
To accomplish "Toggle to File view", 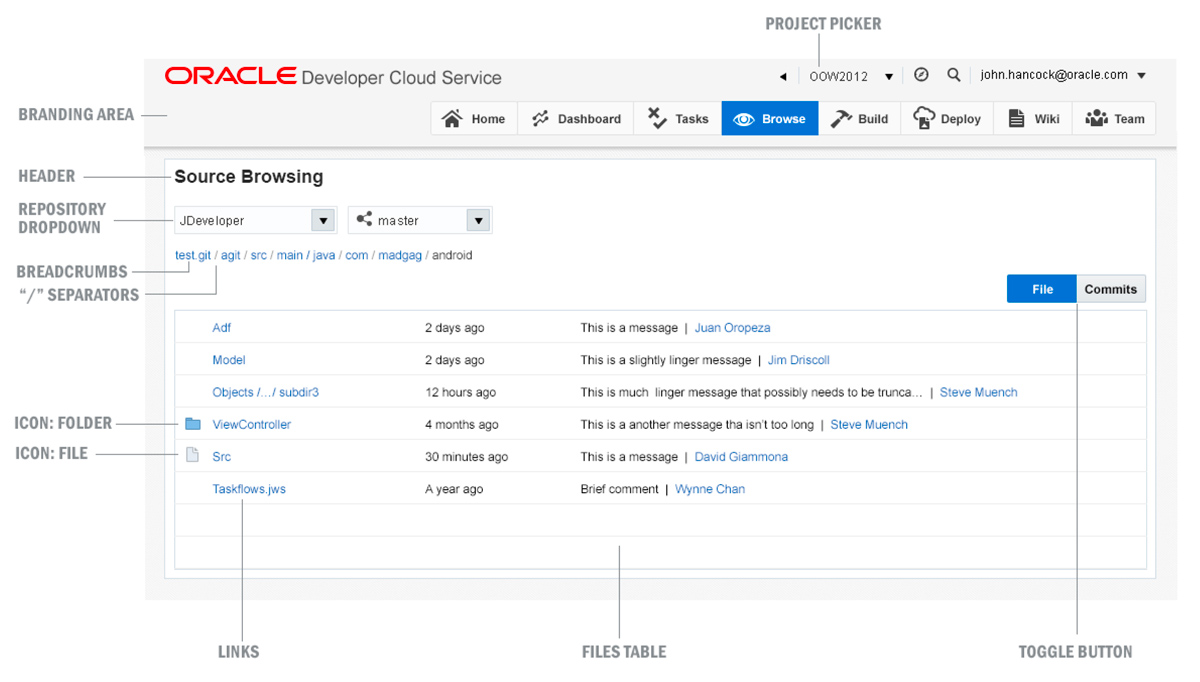I will point(1041,289).
